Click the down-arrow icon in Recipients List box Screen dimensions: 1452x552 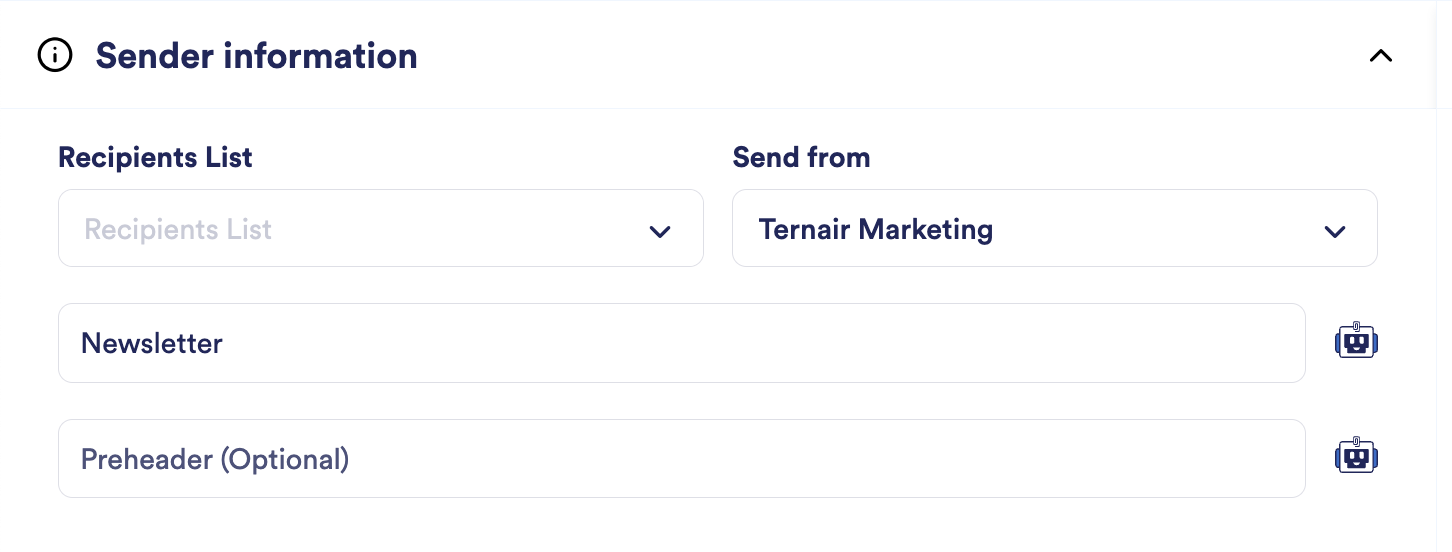click(659, 231)
